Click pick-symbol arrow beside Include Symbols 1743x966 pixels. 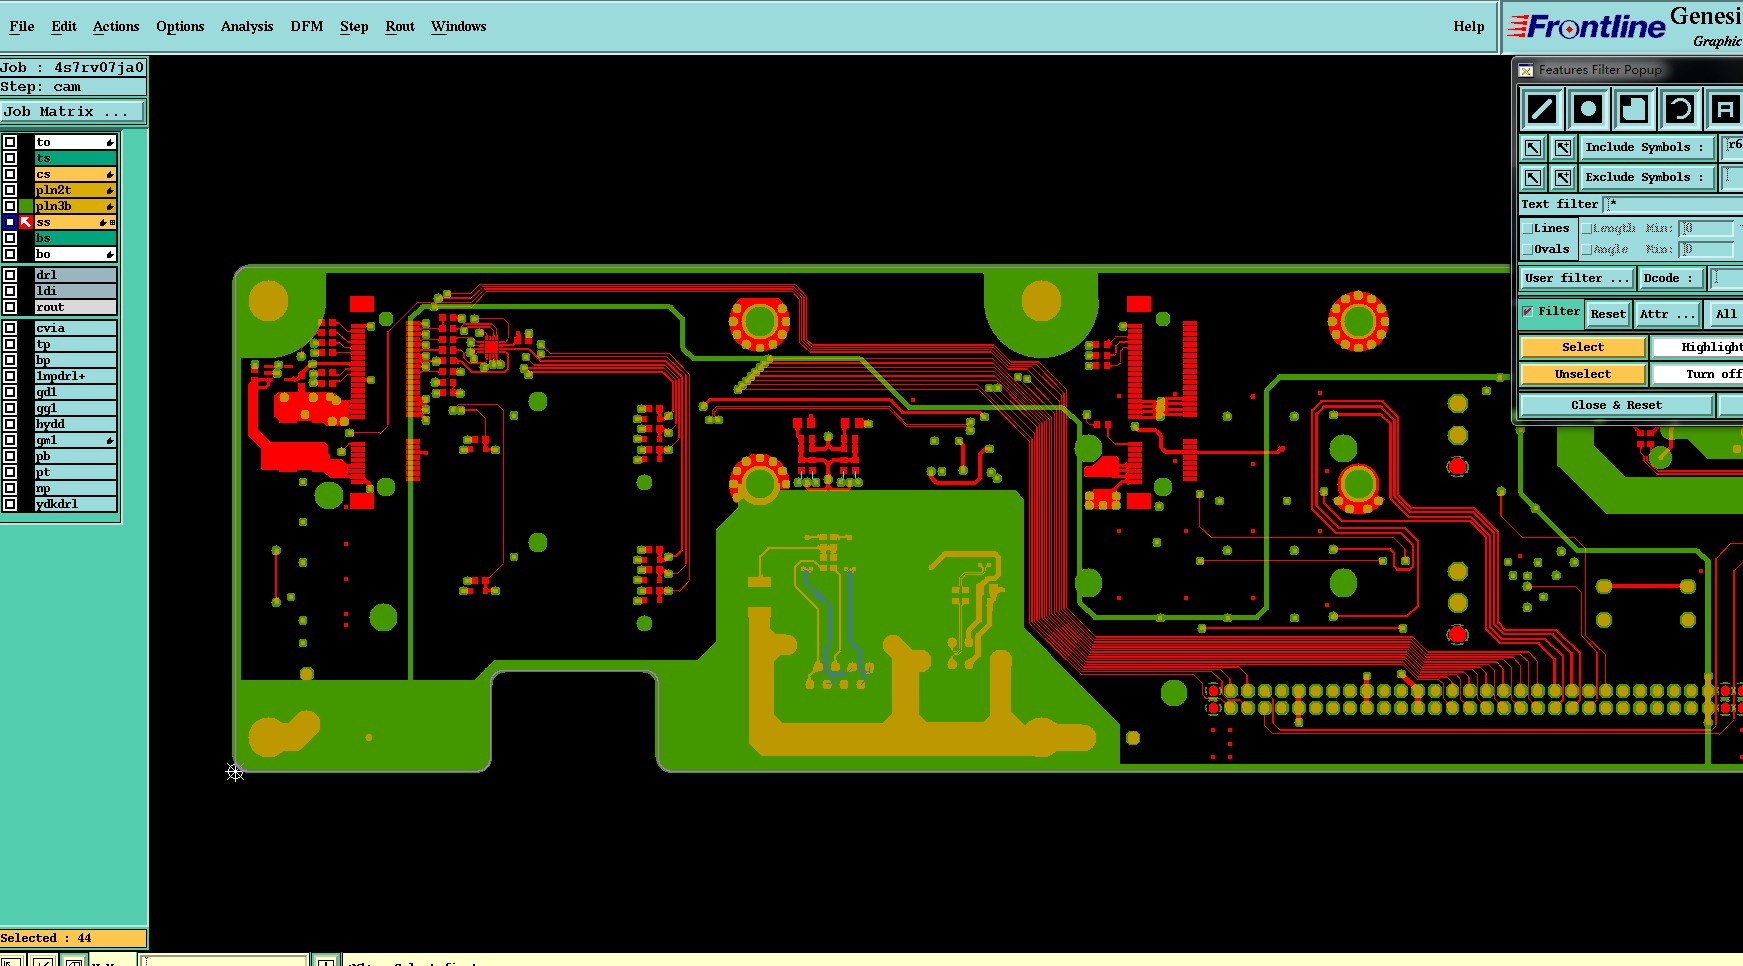1533,148
